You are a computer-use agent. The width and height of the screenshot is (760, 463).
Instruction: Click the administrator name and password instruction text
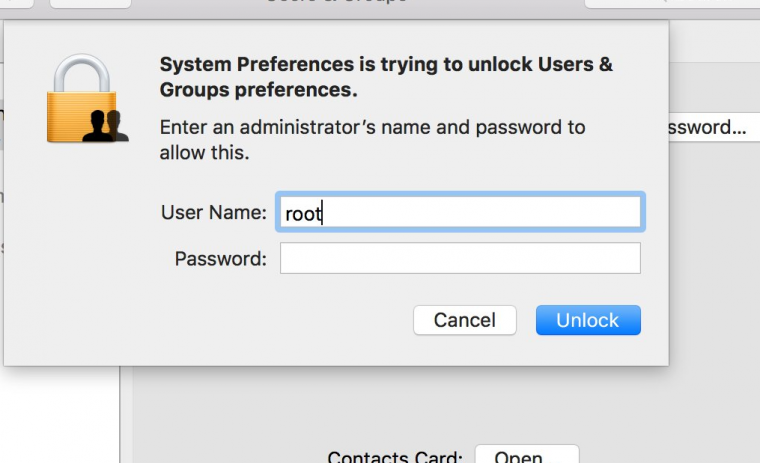click(x=372, y=140)
